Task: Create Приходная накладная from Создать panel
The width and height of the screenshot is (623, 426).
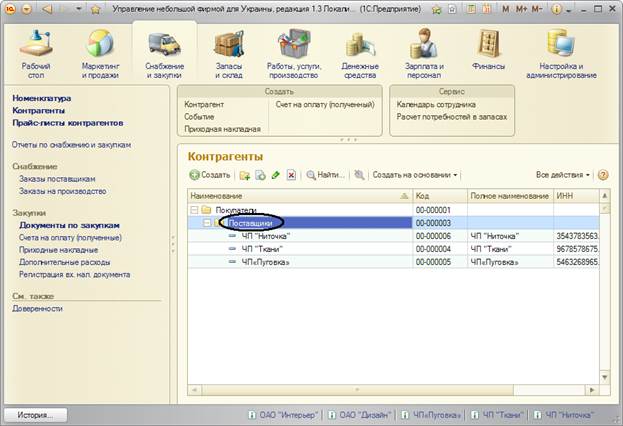Action: [x=222, y=129]
